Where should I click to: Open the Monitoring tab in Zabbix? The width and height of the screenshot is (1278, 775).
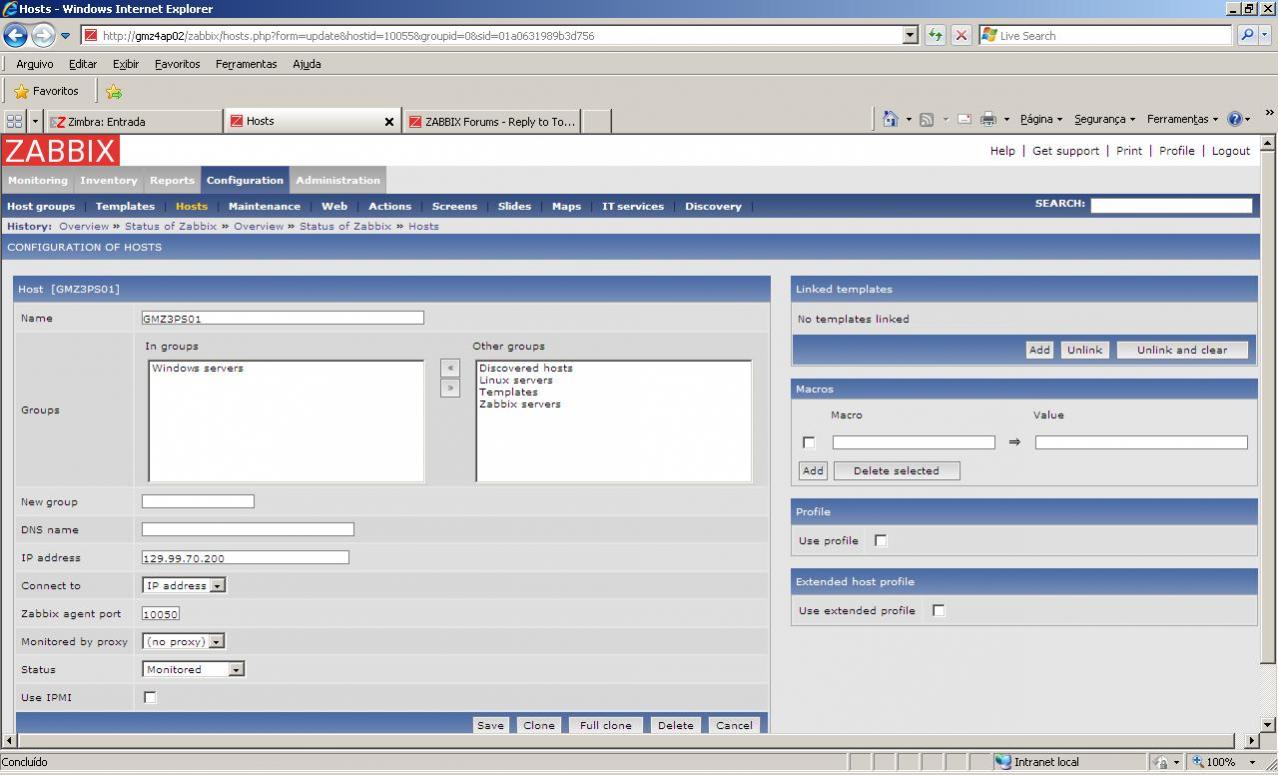pos(38,181)
